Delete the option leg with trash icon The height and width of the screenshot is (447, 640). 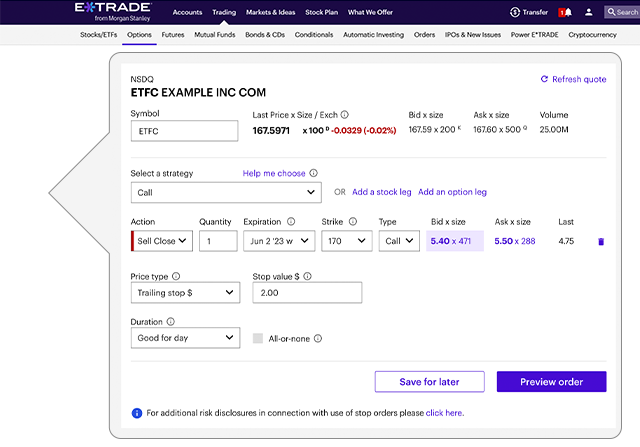[600, 241]
